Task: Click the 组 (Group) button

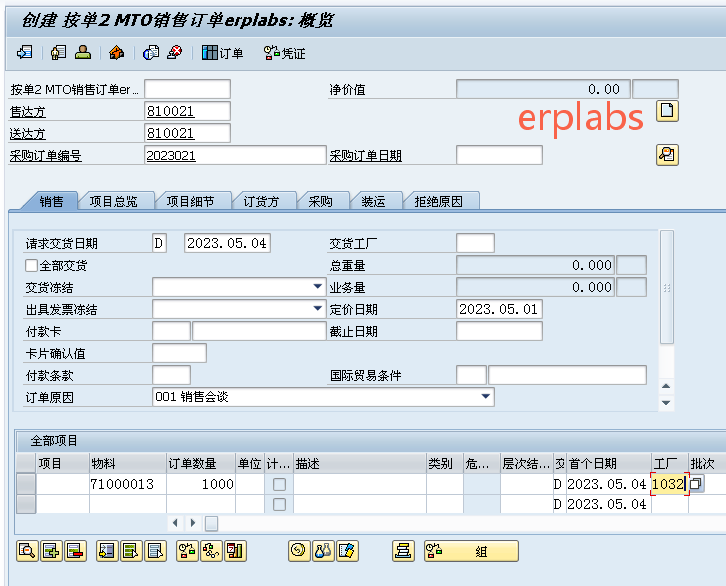Action: 471,551
